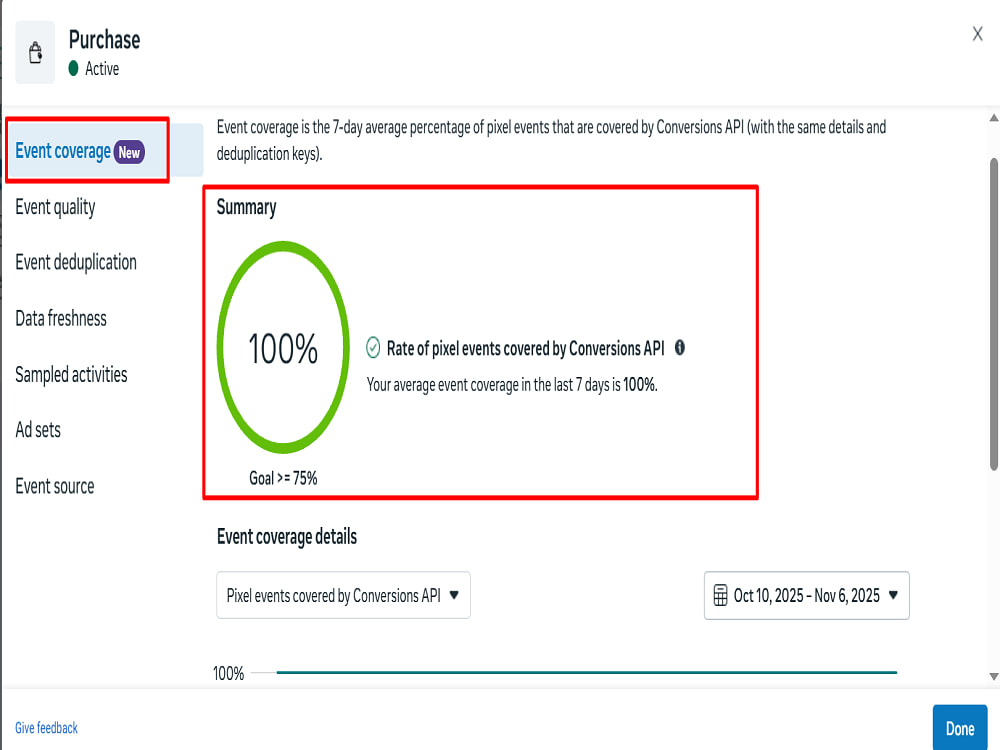
Task: Click the Done button
Action: click(x=960, y=728)
